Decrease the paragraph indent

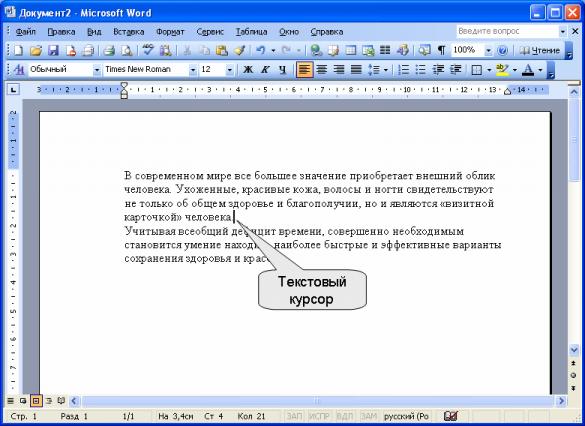(438, 70)
